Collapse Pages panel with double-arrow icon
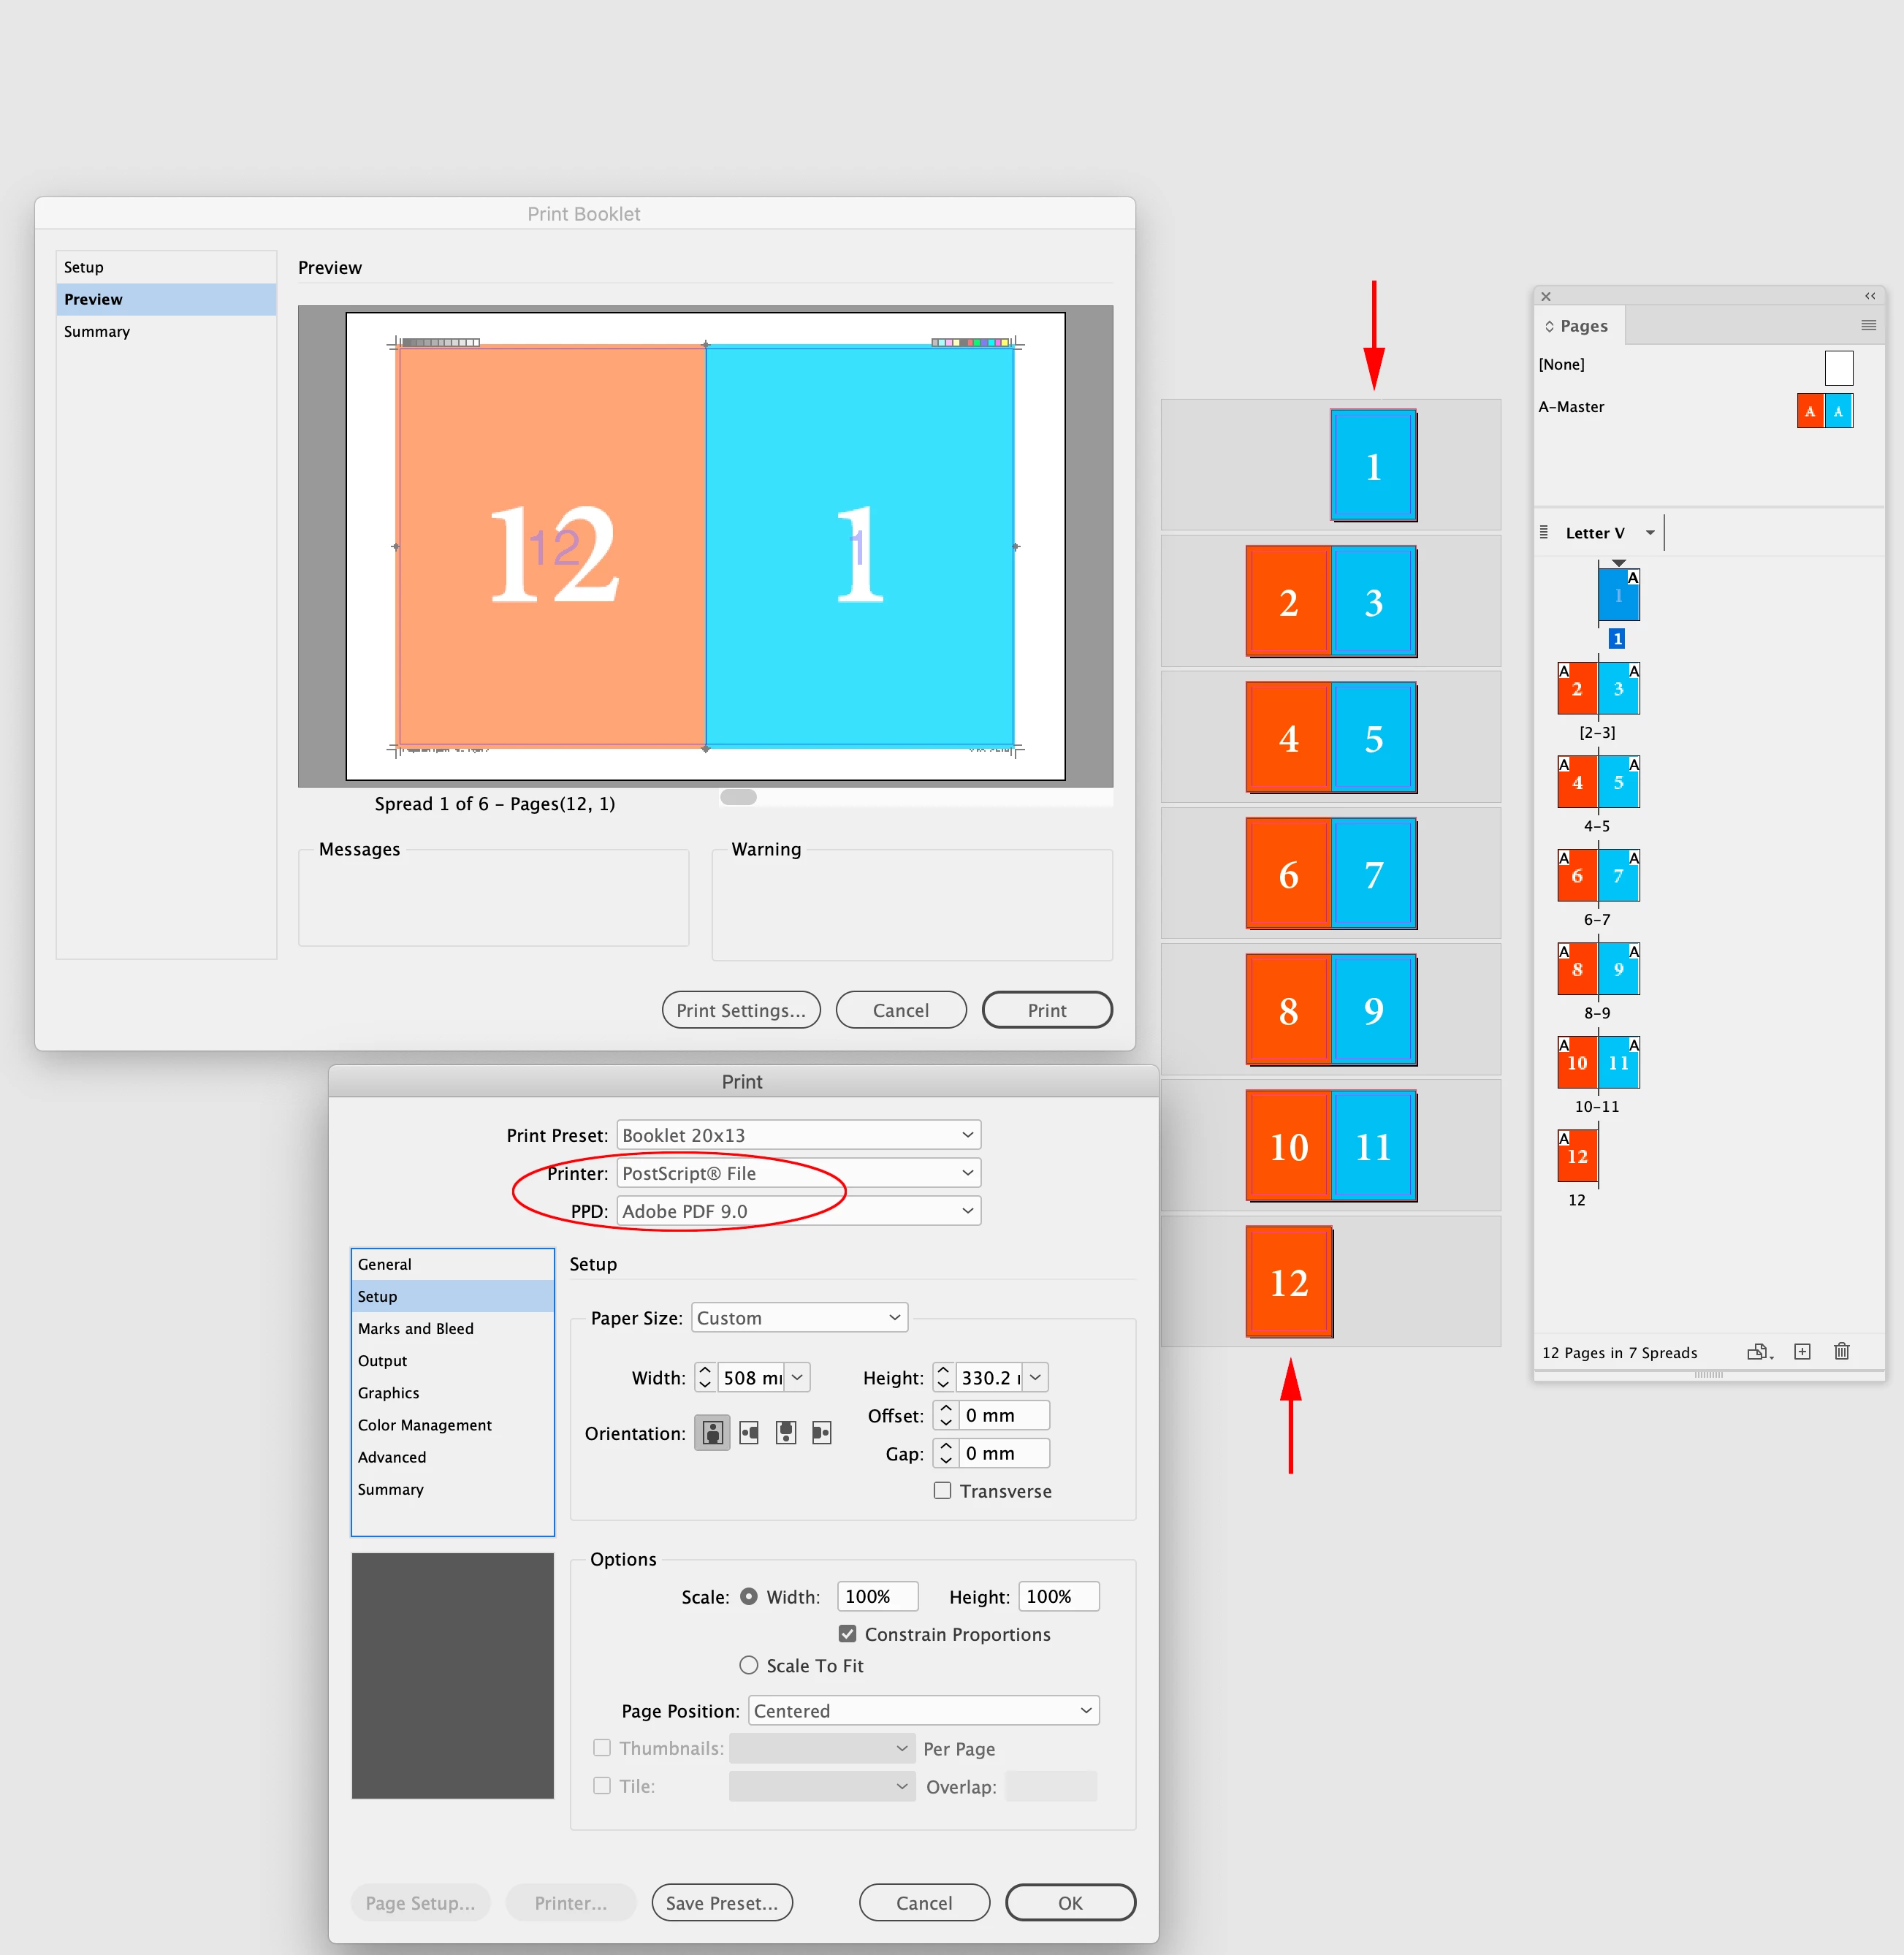 tap(1869, 296)
